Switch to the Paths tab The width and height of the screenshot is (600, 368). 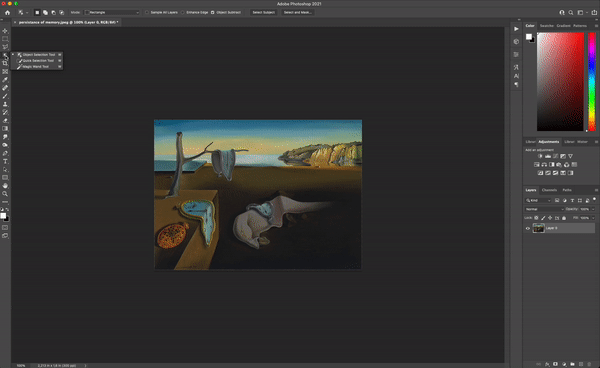[567, 190]
